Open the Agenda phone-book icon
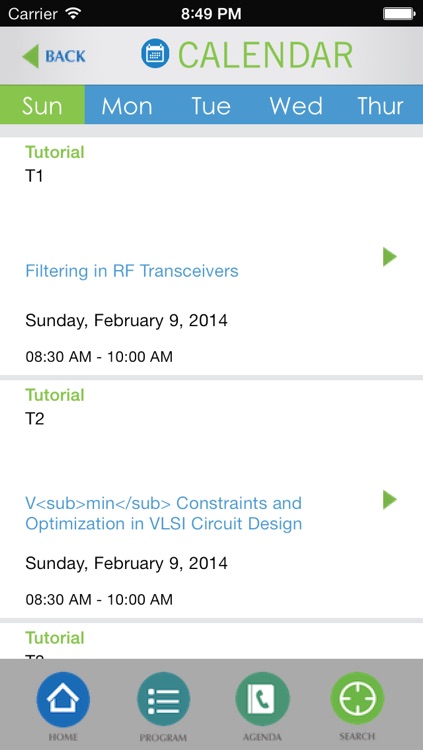 click(262, 698)
